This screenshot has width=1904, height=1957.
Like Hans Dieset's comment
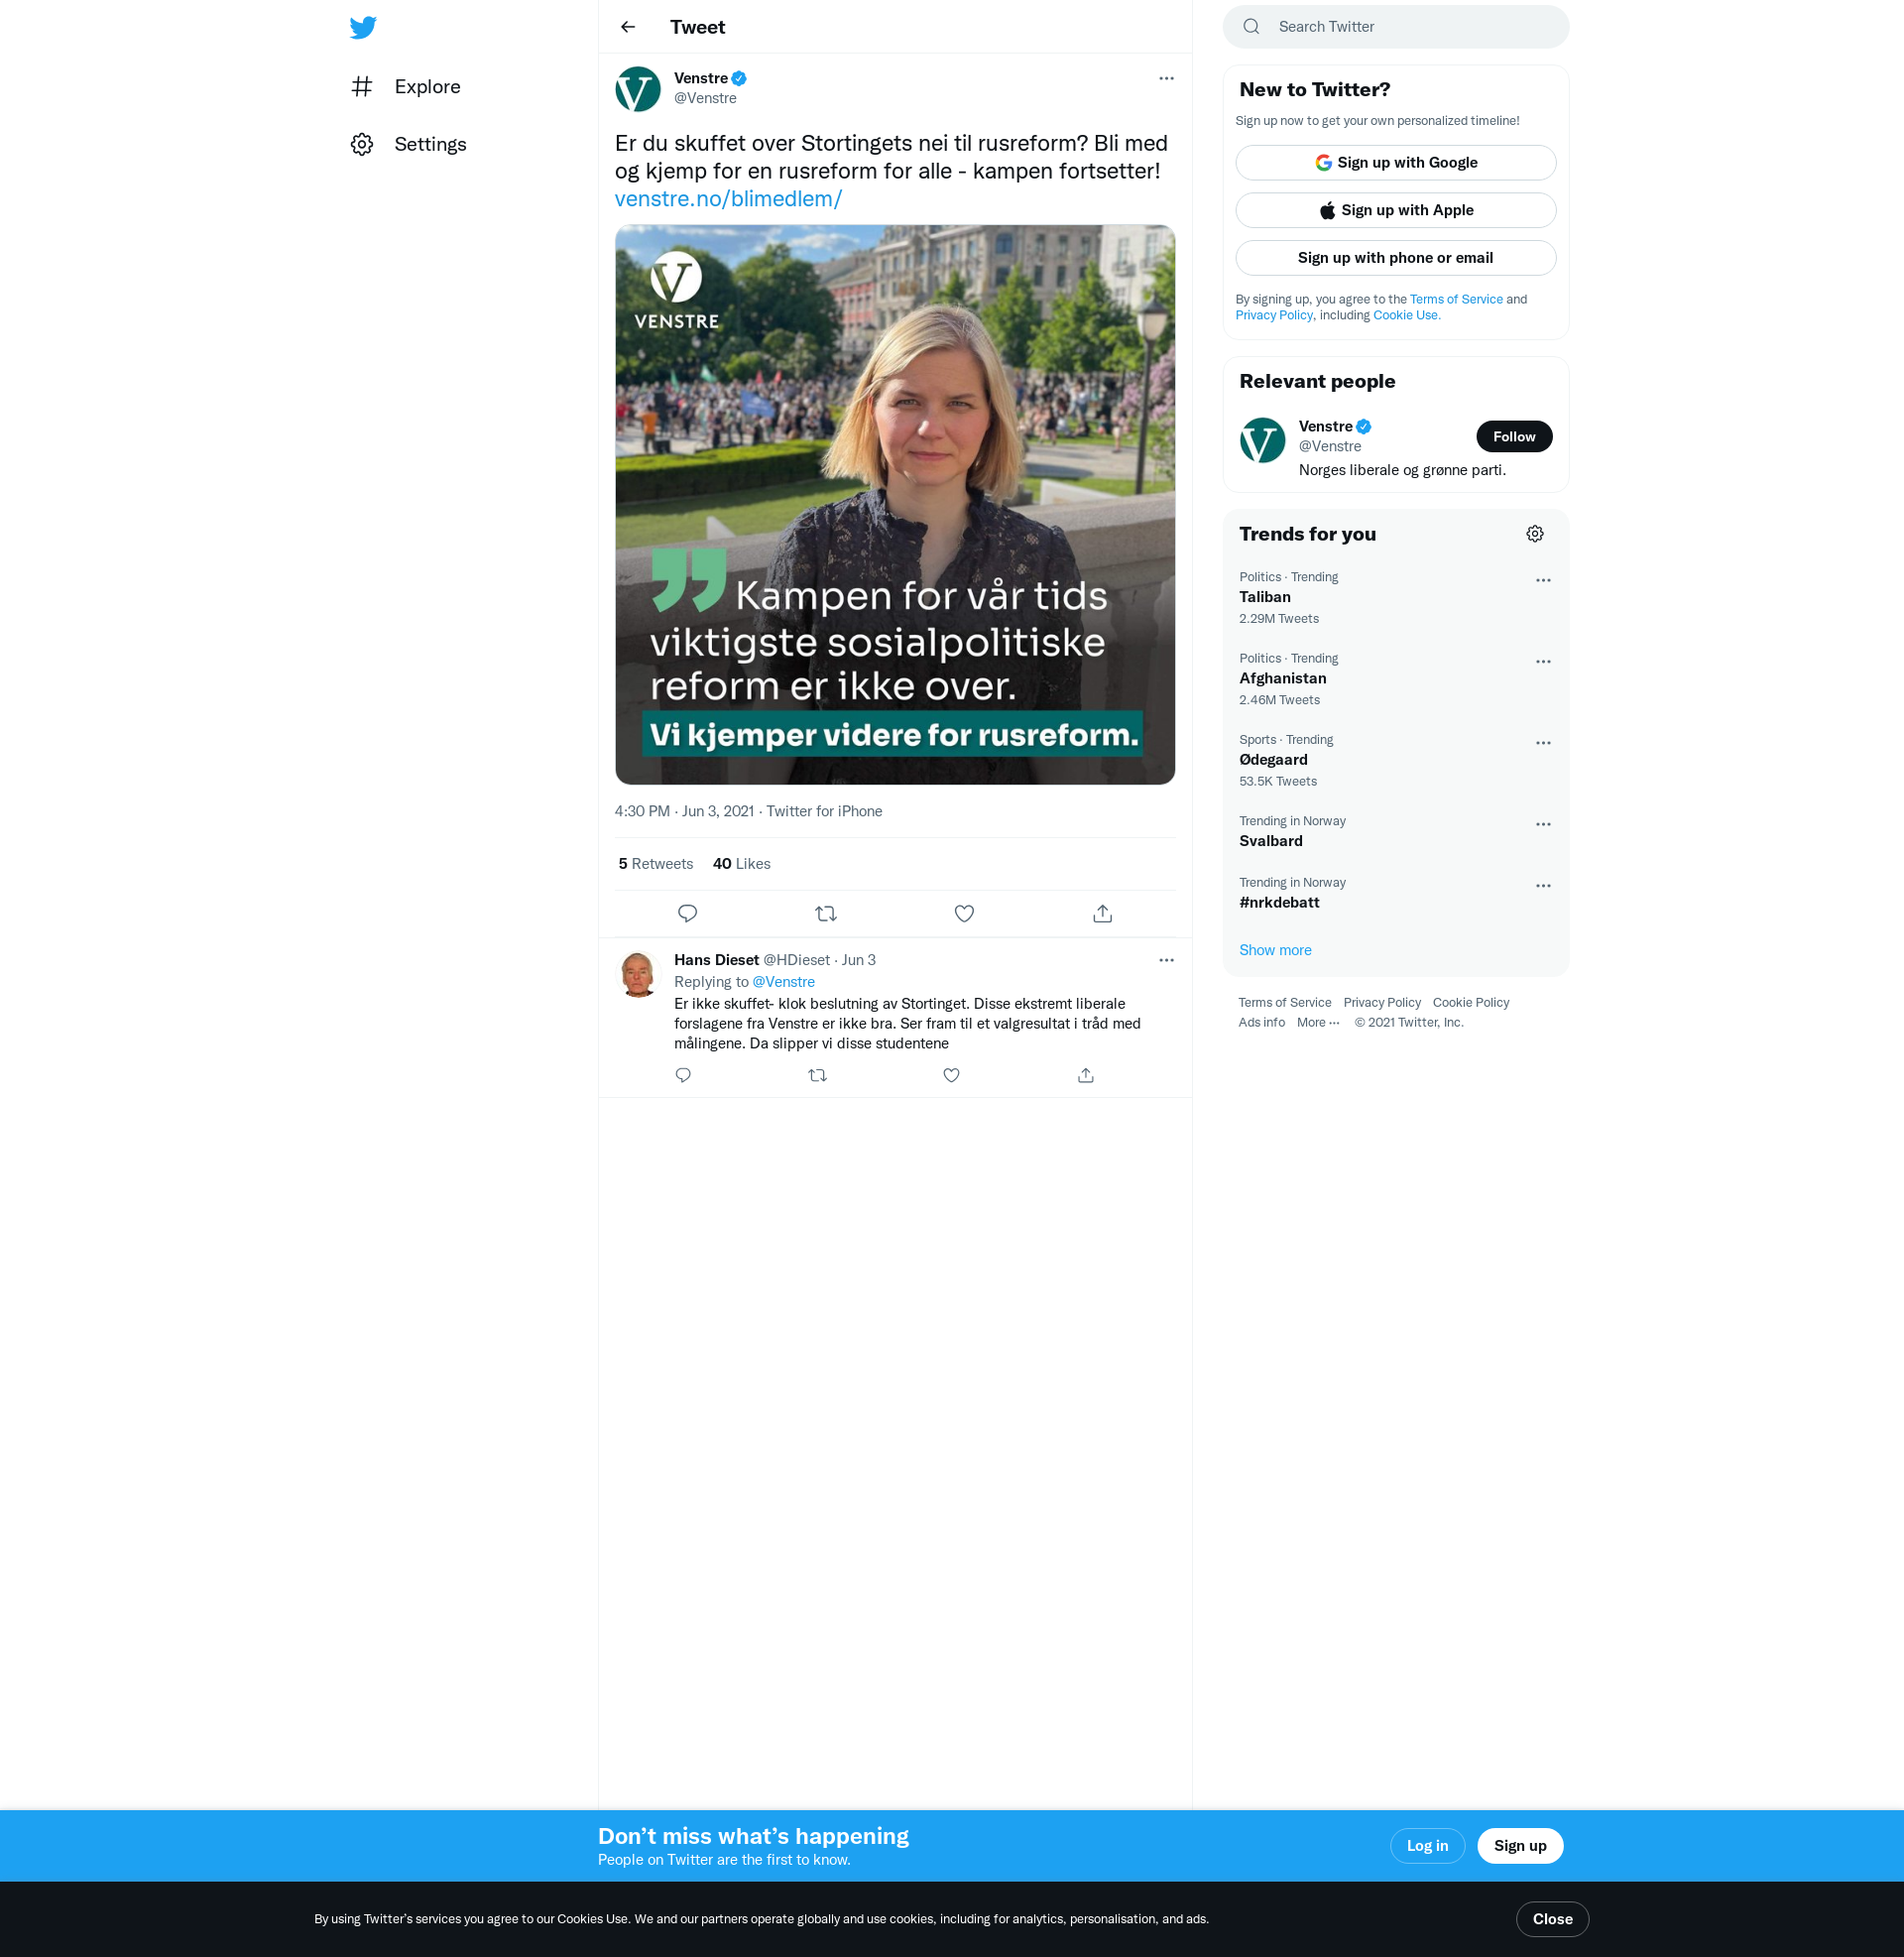[x=951, y=1076]
